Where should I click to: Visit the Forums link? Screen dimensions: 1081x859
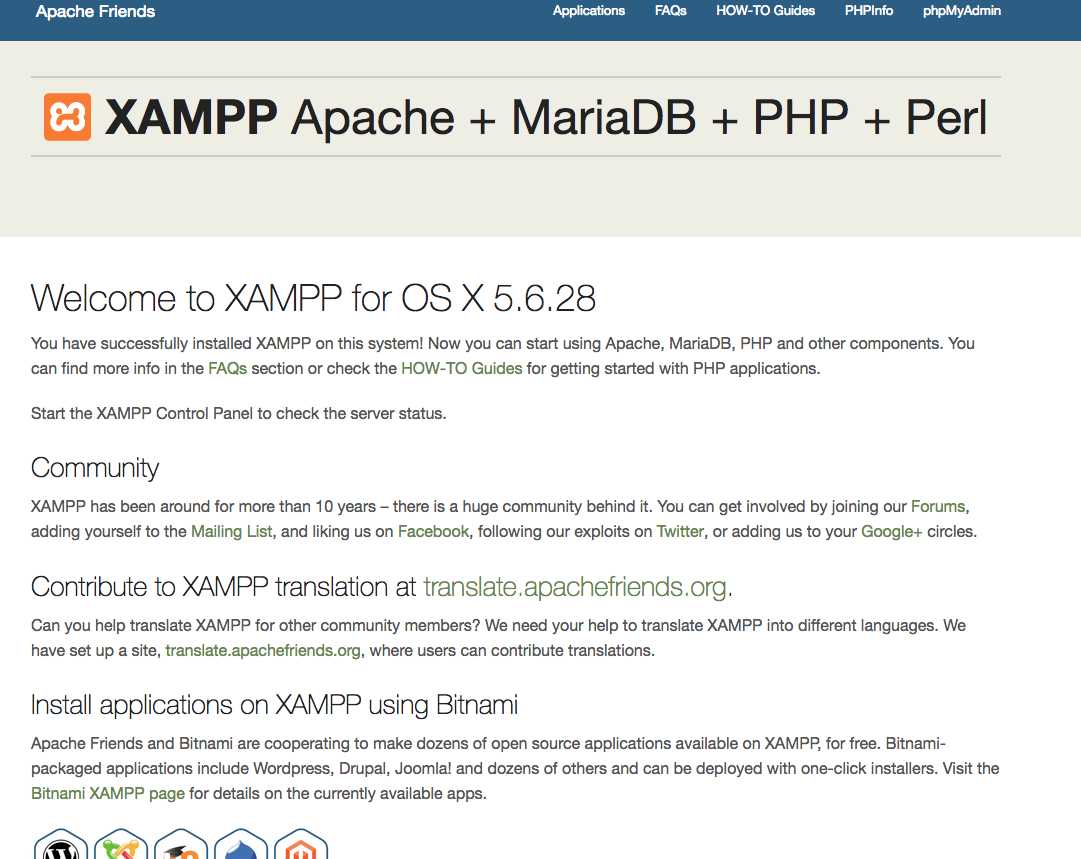coord(938,506)
